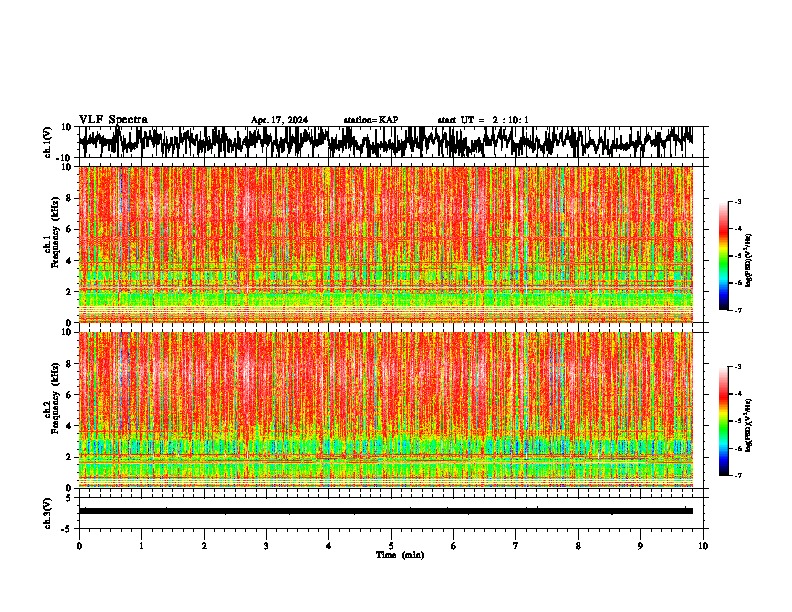Click the "4" kHz tick on ch.1 spectrogram
The width and height of the screenshot is (792, 612).
pyautogui.click(x=70, y=261)
